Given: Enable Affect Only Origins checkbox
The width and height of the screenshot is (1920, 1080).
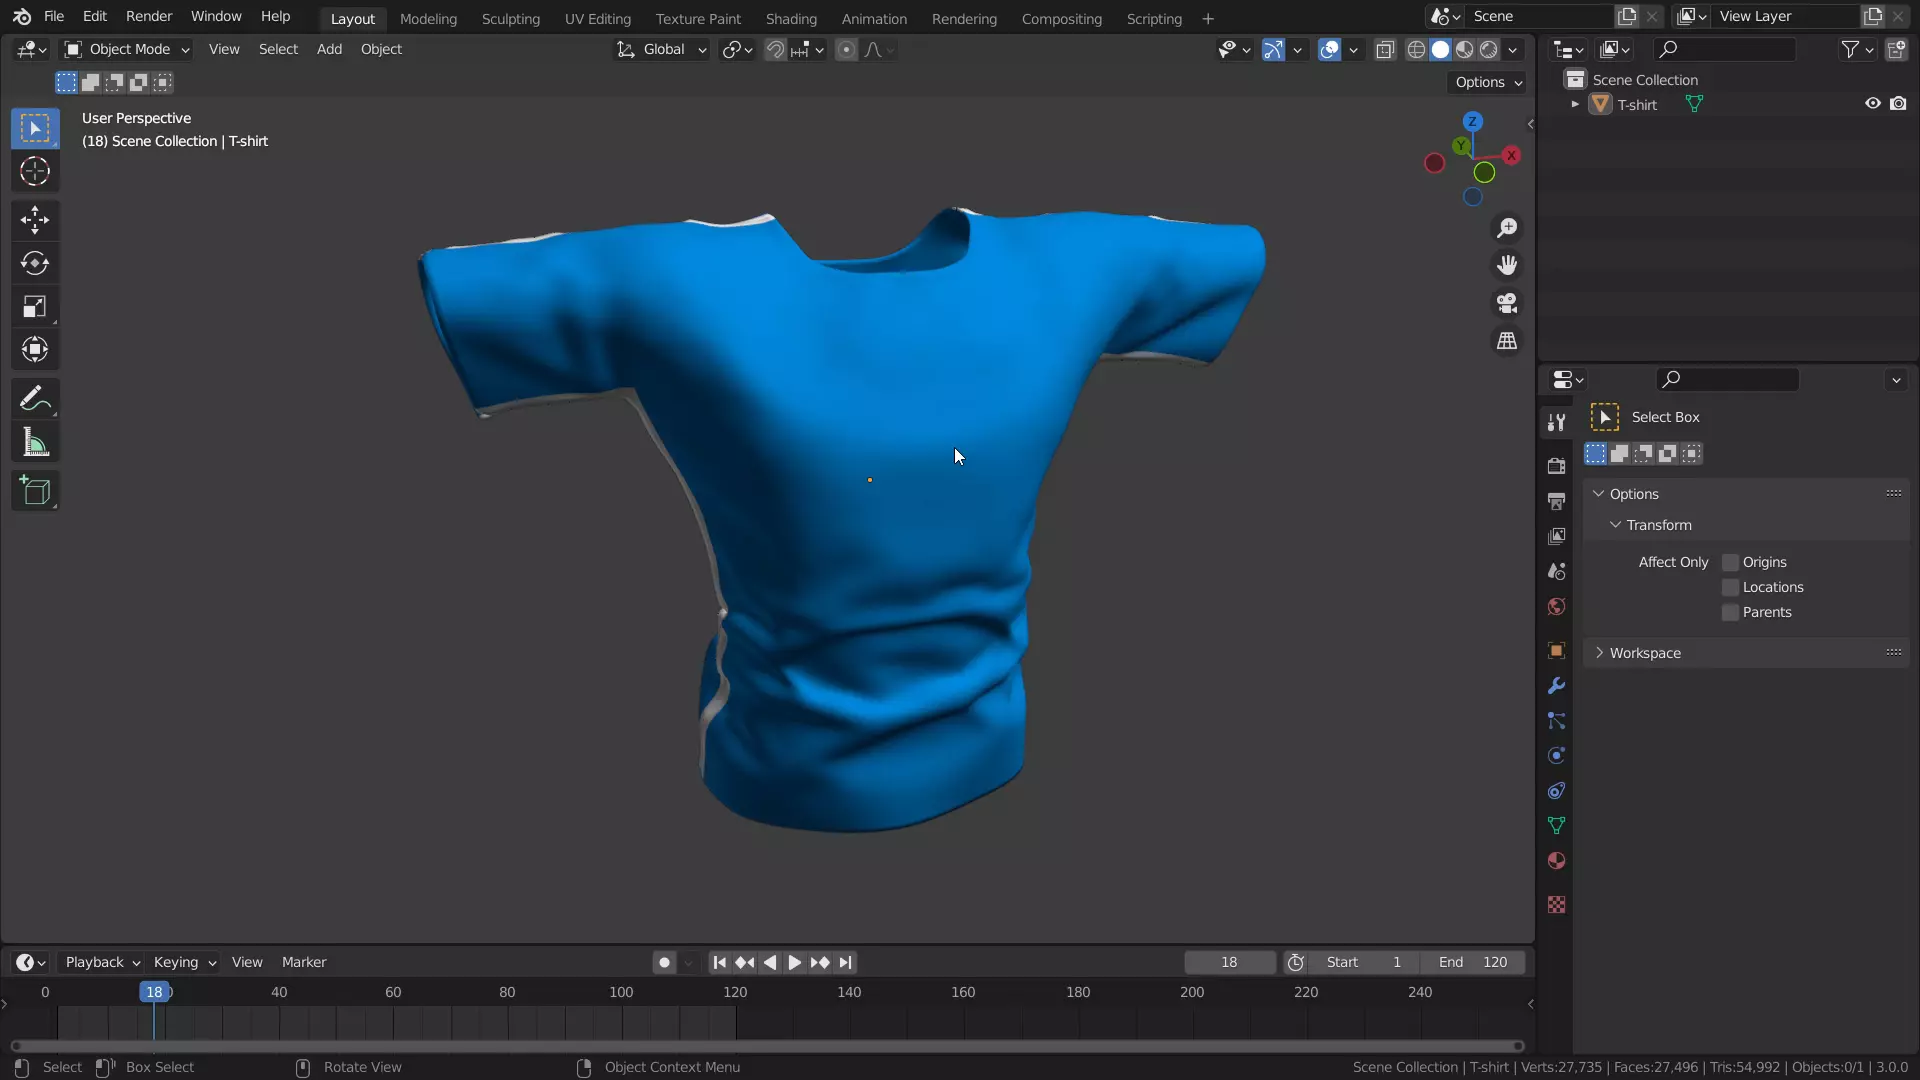Looking at the screenshot, I should point(1730,562).
